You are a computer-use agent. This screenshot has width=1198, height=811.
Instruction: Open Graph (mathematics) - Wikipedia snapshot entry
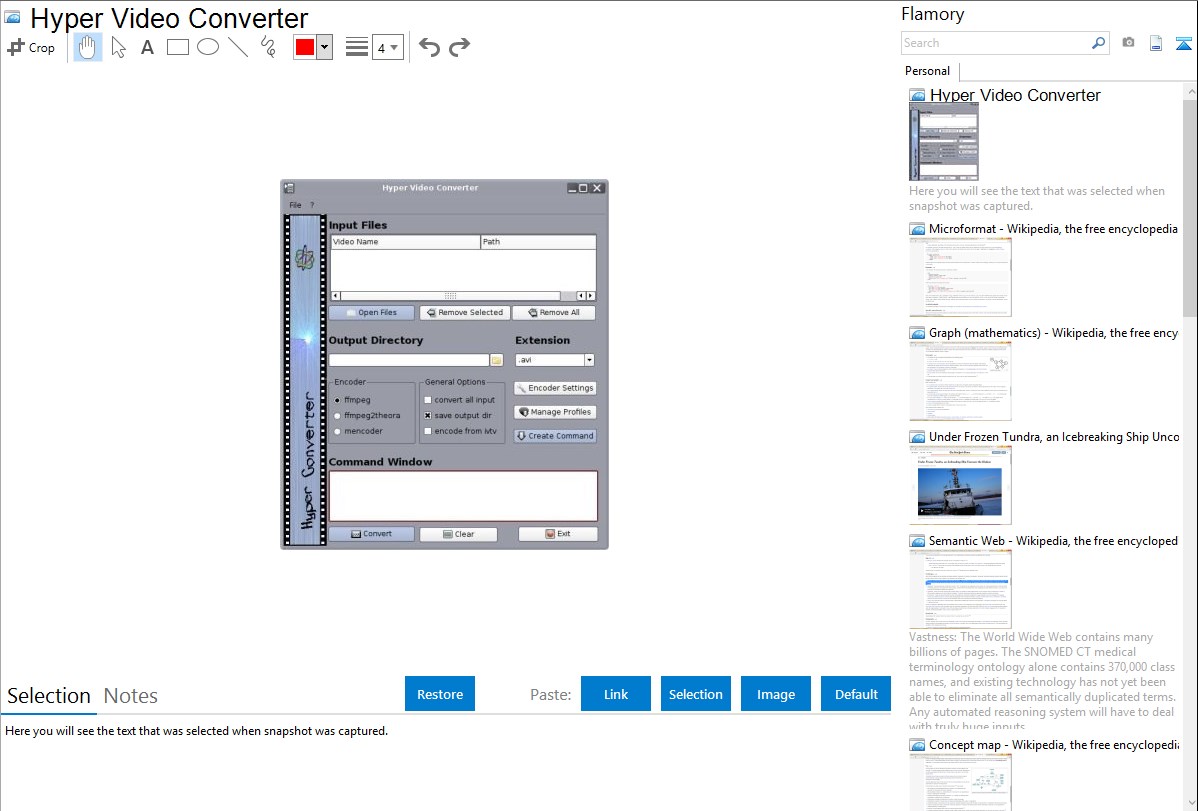coord(1053,333)
